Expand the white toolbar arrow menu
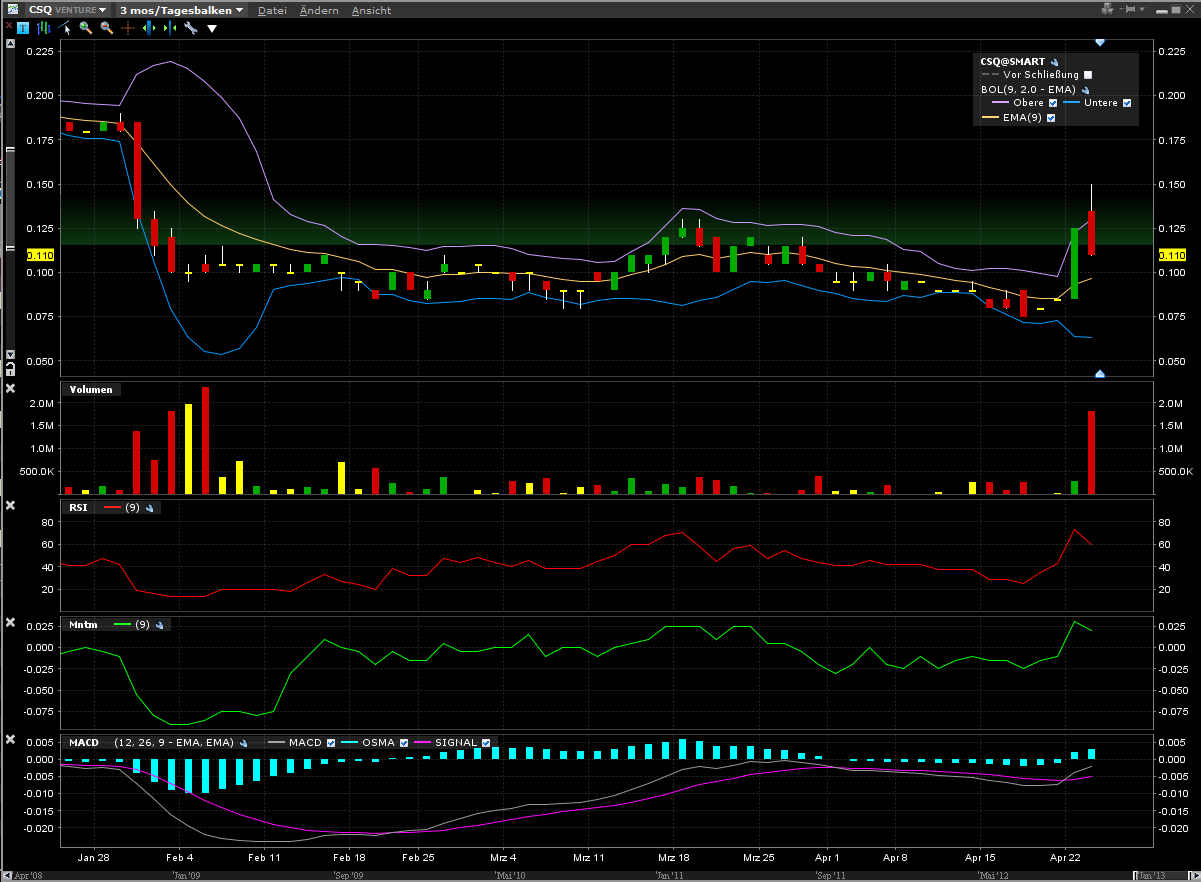Image resolution: width=1201 pixels, height=882 pixels. click(212, 29)
